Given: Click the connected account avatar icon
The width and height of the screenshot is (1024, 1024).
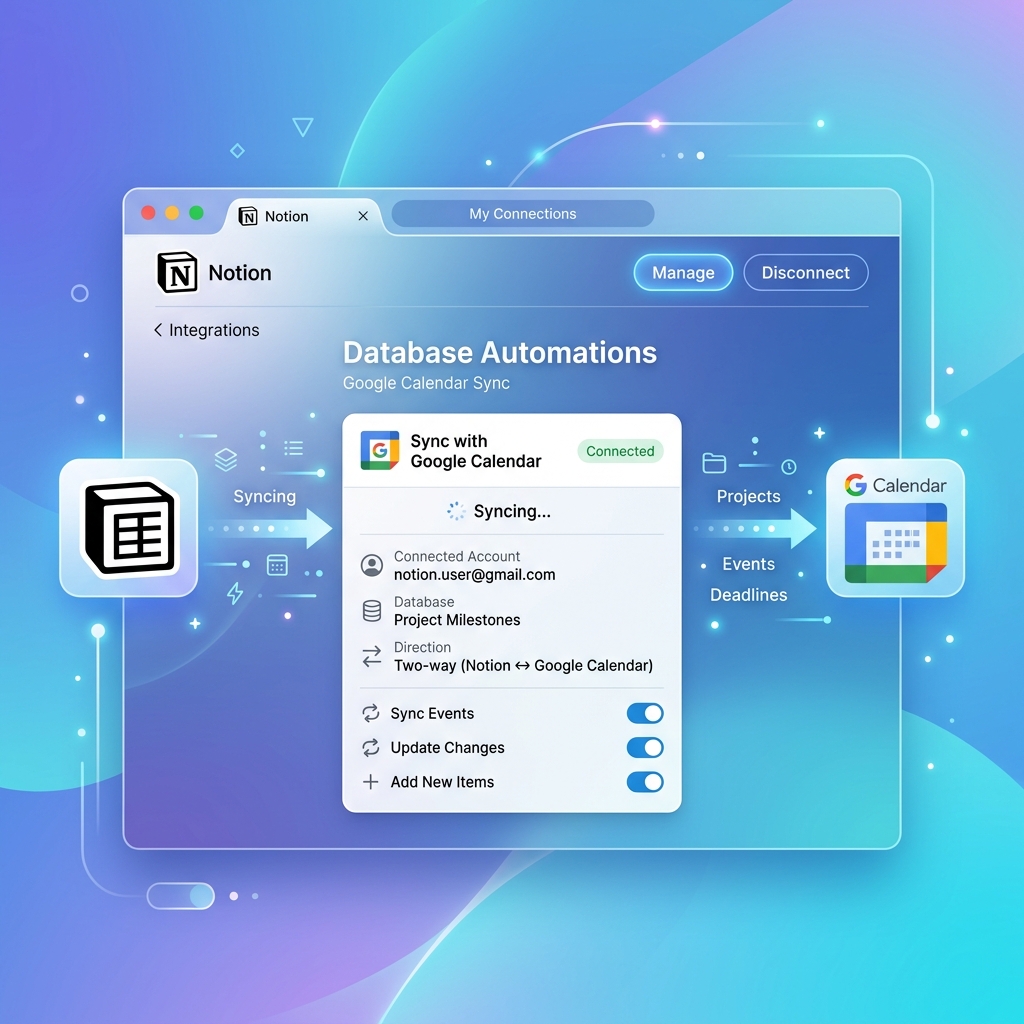Looking at the screenshot, I should 372,566.
